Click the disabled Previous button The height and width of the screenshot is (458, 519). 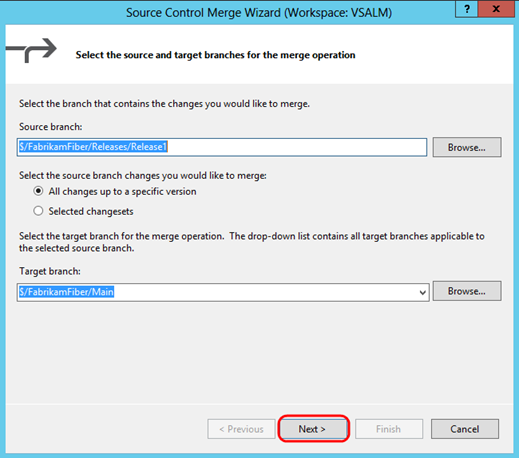pos(241,429)
